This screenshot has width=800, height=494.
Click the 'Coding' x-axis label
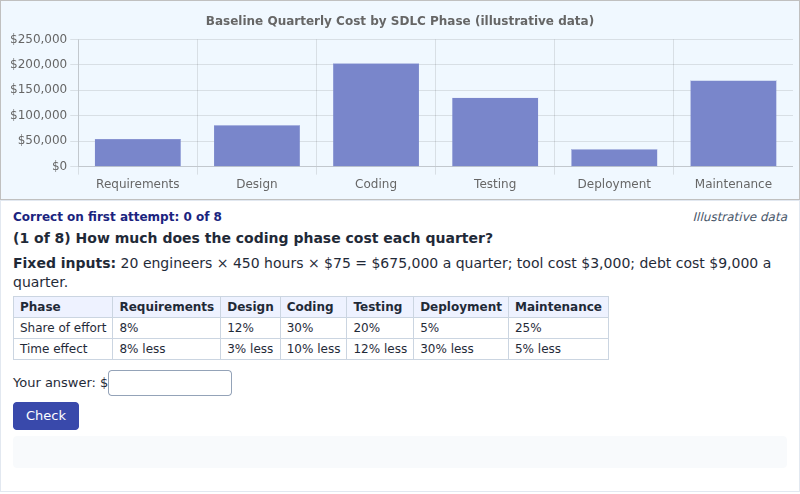[x=376, y=184]
